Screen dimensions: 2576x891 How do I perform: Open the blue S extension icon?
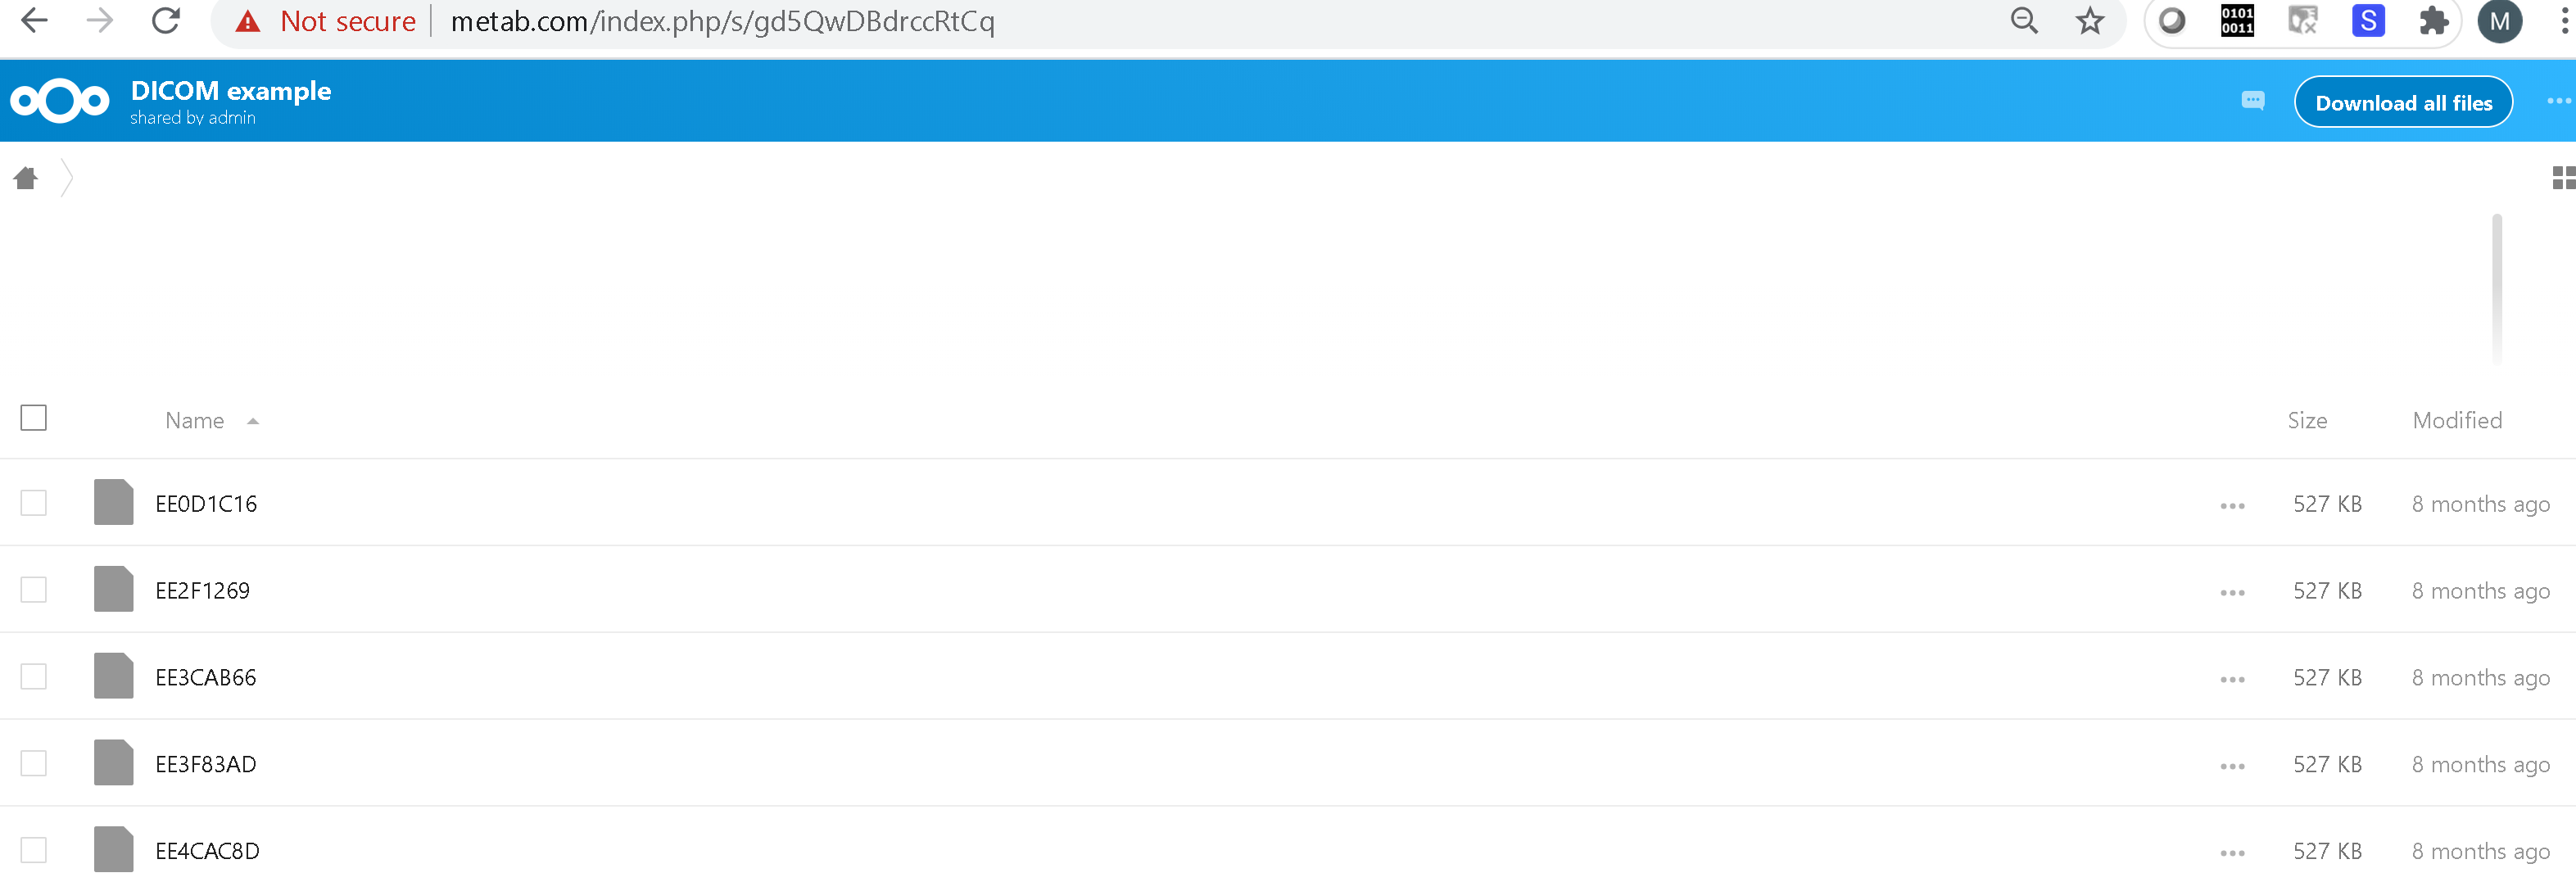pos(2367,21)
